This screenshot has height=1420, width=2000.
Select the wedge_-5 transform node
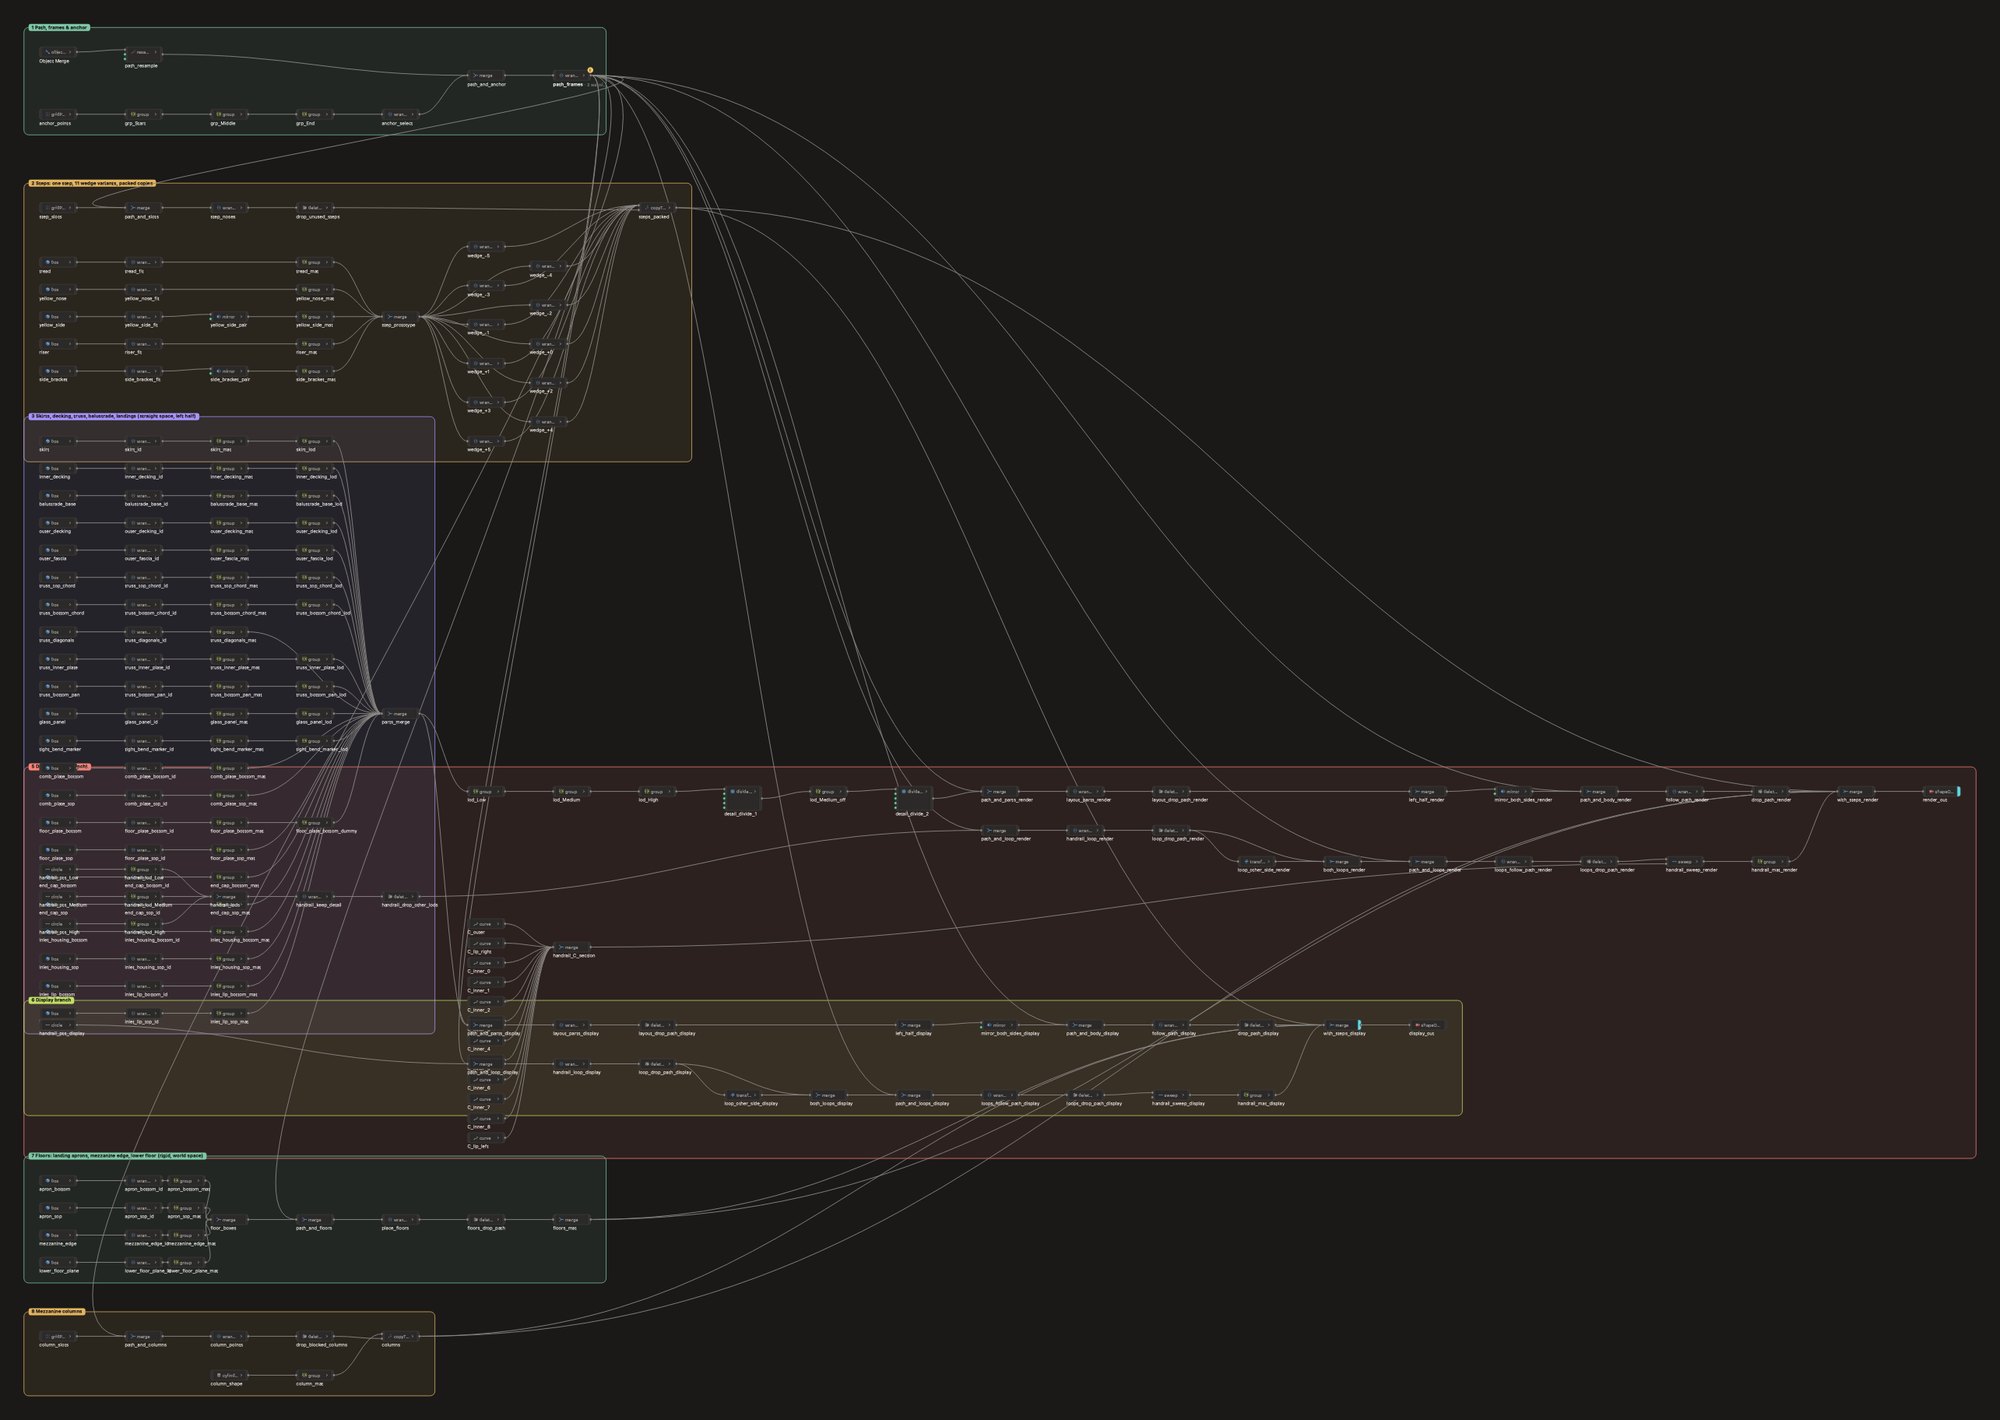click(x=486, y=246)
